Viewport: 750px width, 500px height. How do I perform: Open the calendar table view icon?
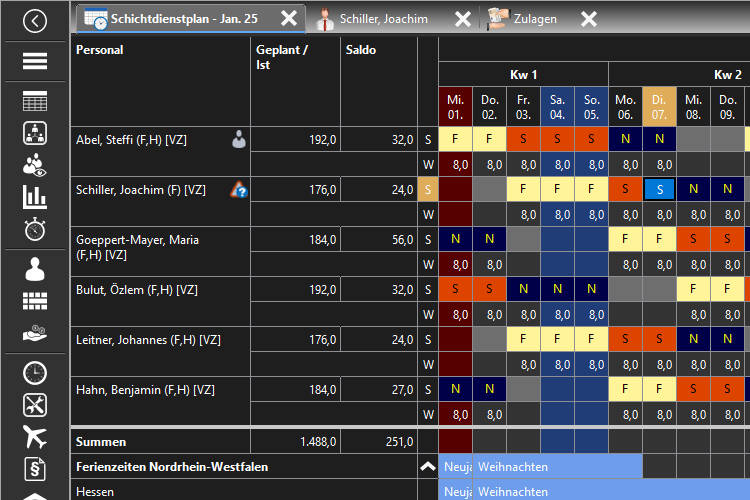35,101
